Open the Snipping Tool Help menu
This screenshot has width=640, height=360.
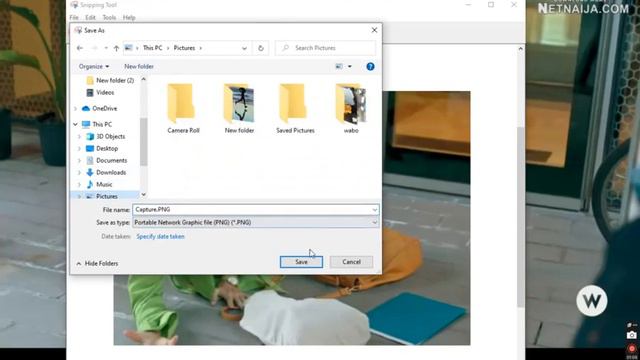129,18
